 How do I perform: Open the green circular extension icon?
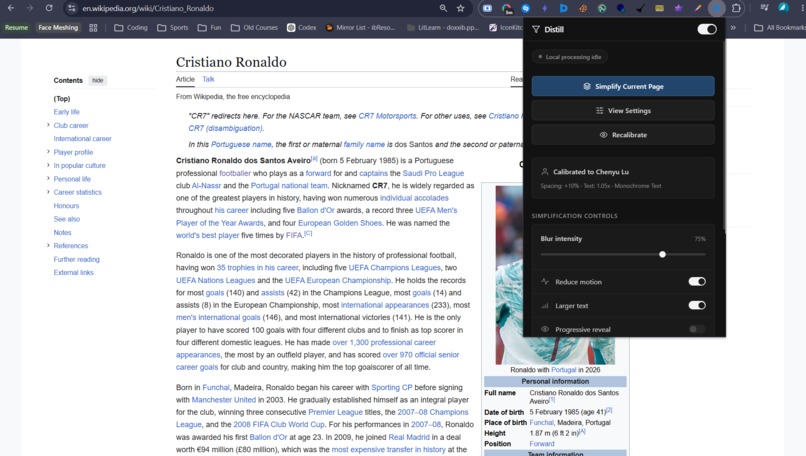pyautogui.click(x=602, y=8)
